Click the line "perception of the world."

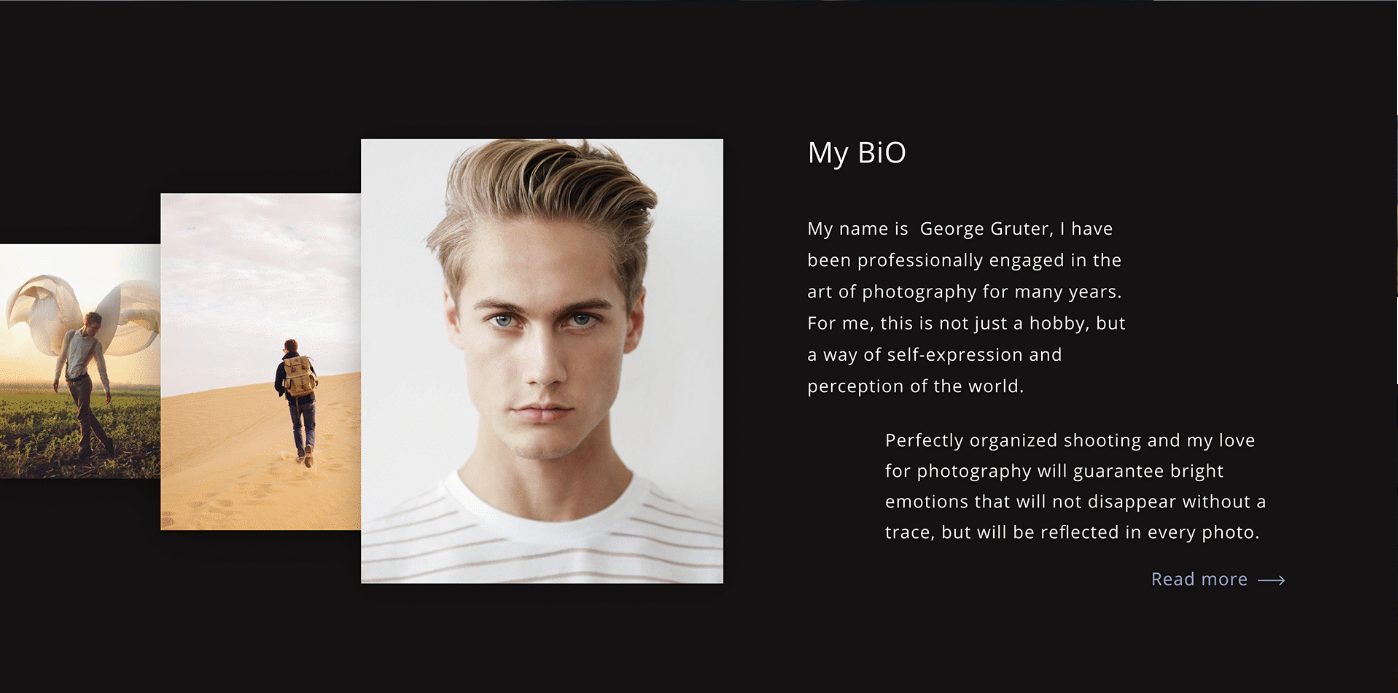(916, 386)
